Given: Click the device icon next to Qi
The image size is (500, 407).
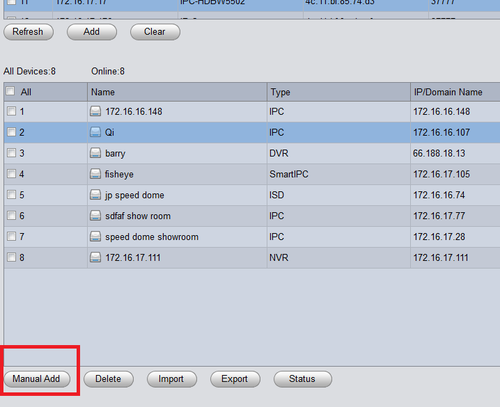Looking at the screenshot, I should pyautogui.click(x=95, y=132).
